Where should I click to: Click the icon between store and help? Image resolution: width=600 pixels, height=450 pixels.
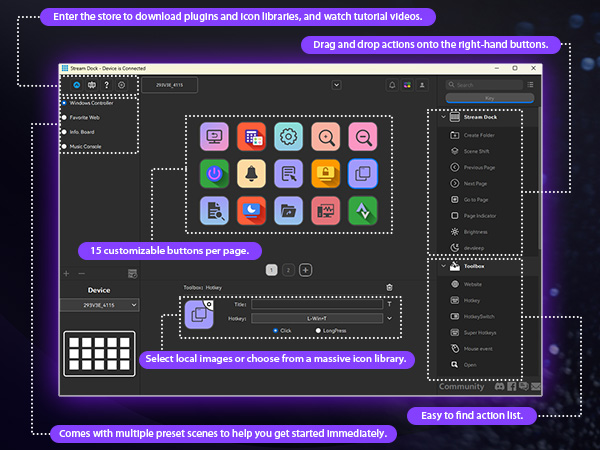pyautogui.click(x=92, y=85)
